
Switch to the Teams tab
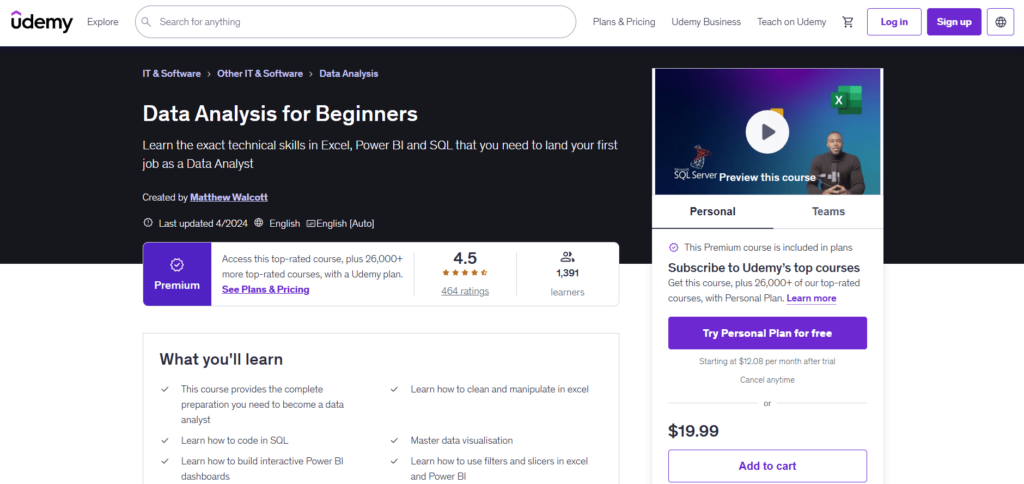pos(828,212)
